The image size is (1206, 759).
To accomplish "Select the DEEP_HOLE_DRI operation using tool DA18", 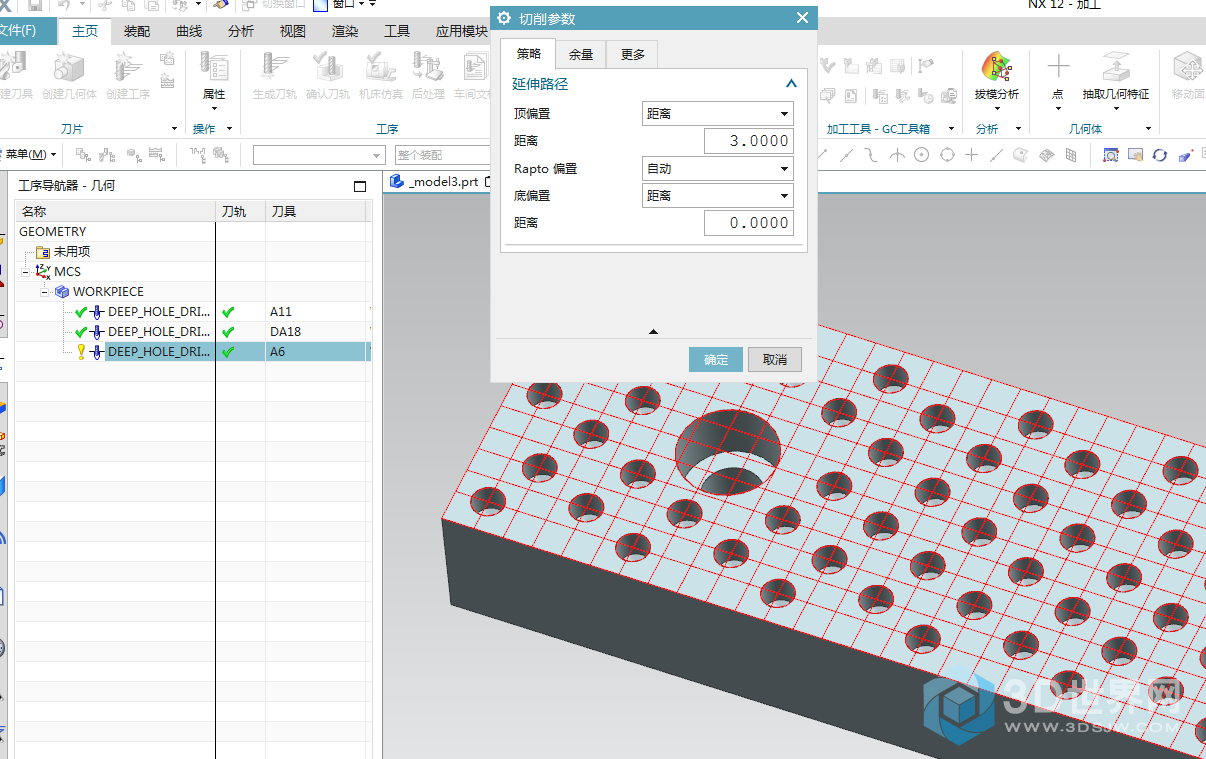I will [x=193, y=332].
